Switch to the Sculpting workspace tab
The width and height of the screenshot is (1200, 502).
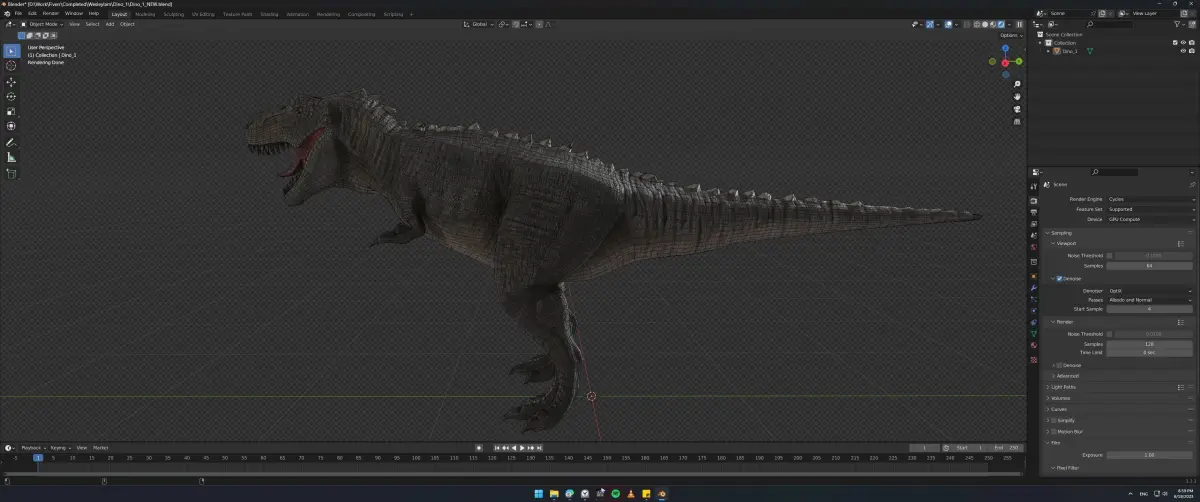(x=173, y=14)
